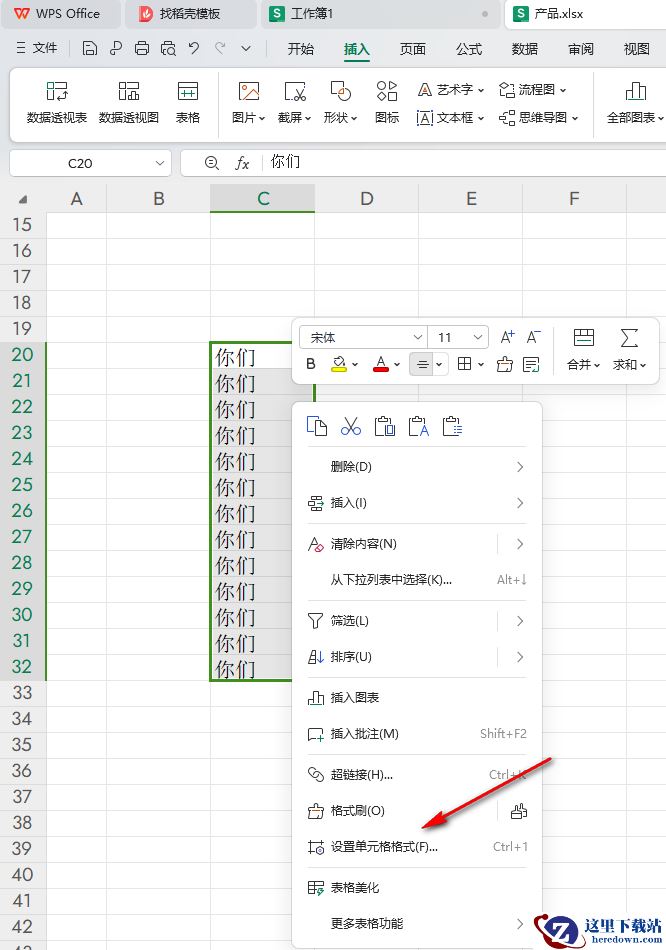Click Paste Special icon in context menu
The height and width of the screenshot is (950, 666).
(x=453, y=426)
